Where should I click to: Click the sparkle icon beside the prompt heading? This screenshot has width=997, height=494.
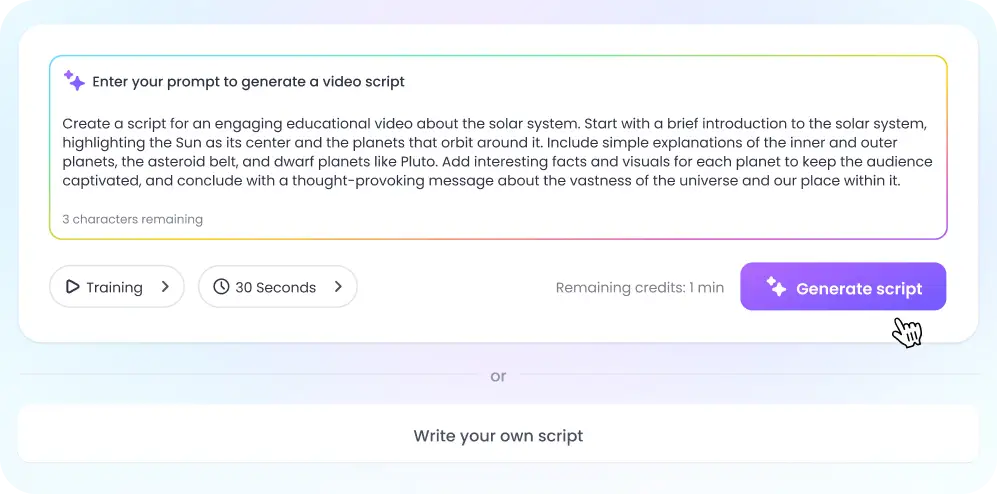coord(74,81)
